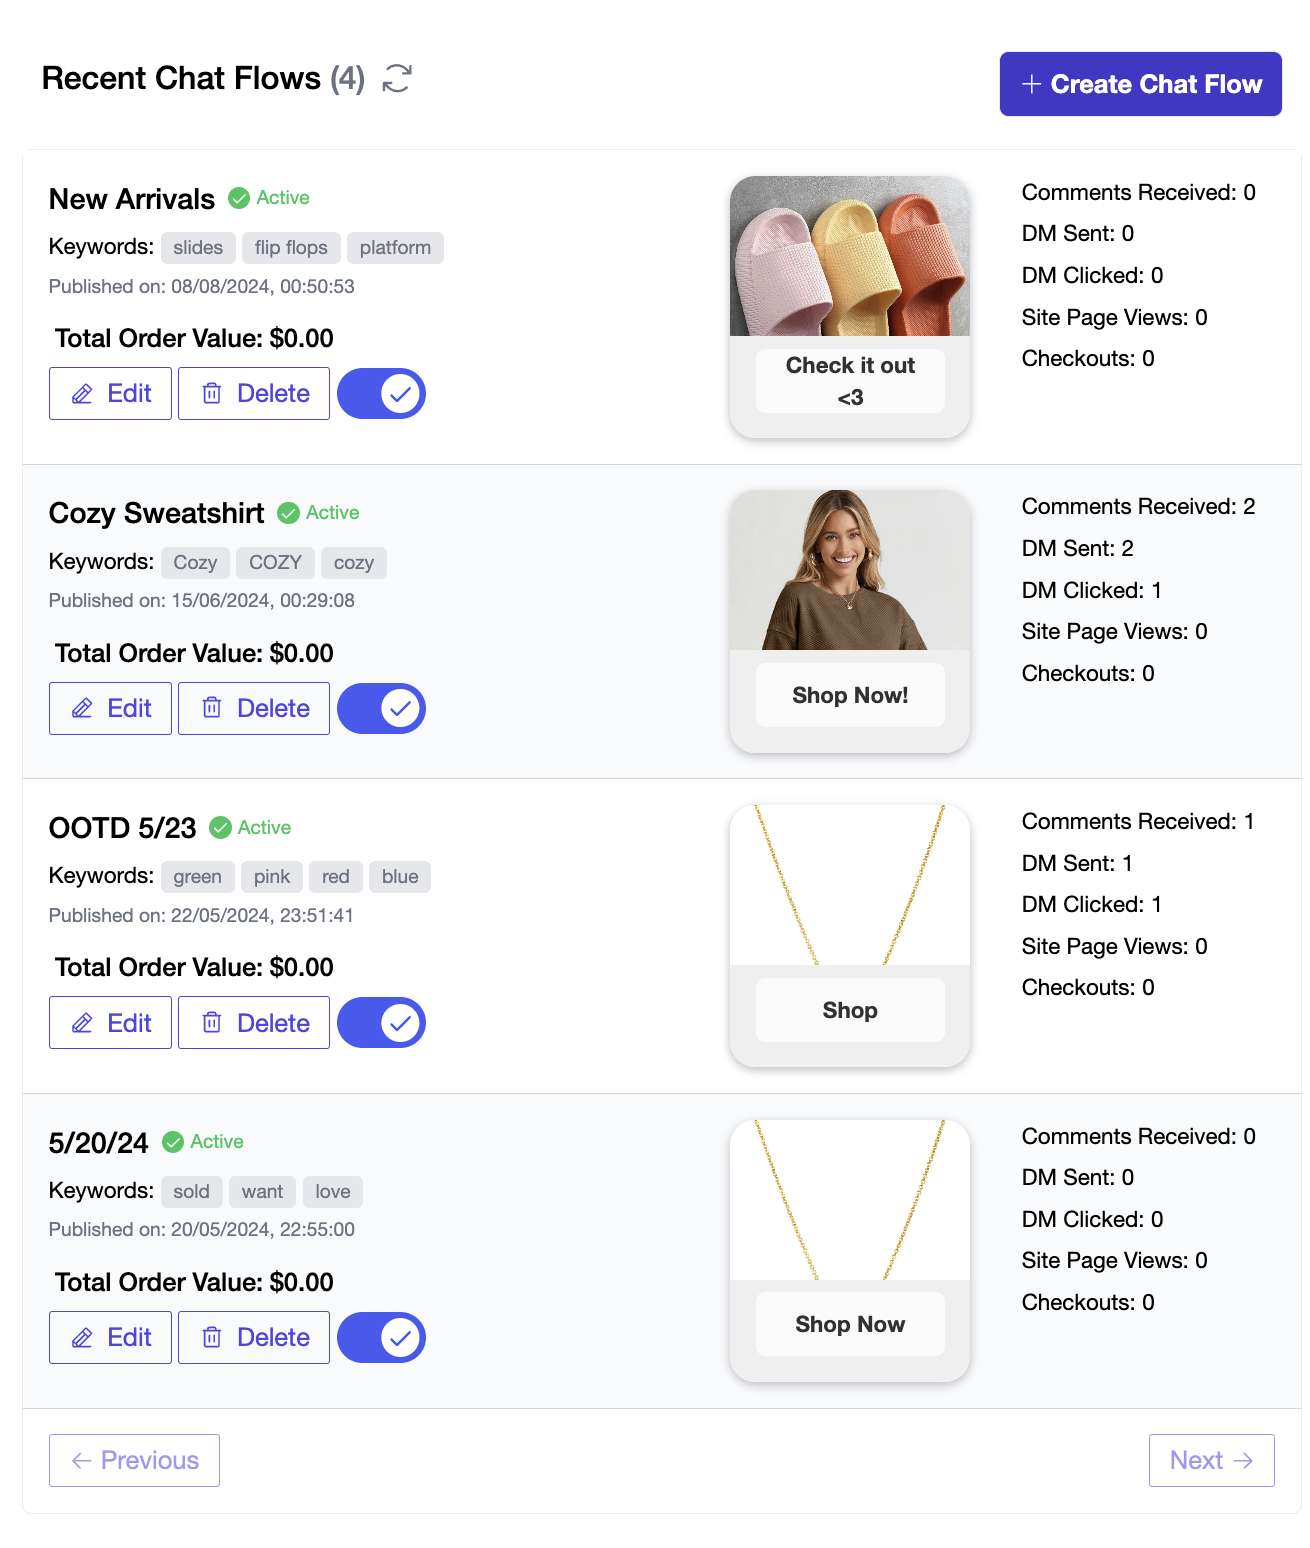Click pencil icon for Cozy Sweatshirt flow
This screenshot has height=1548, width=1310.
[82, 709]
